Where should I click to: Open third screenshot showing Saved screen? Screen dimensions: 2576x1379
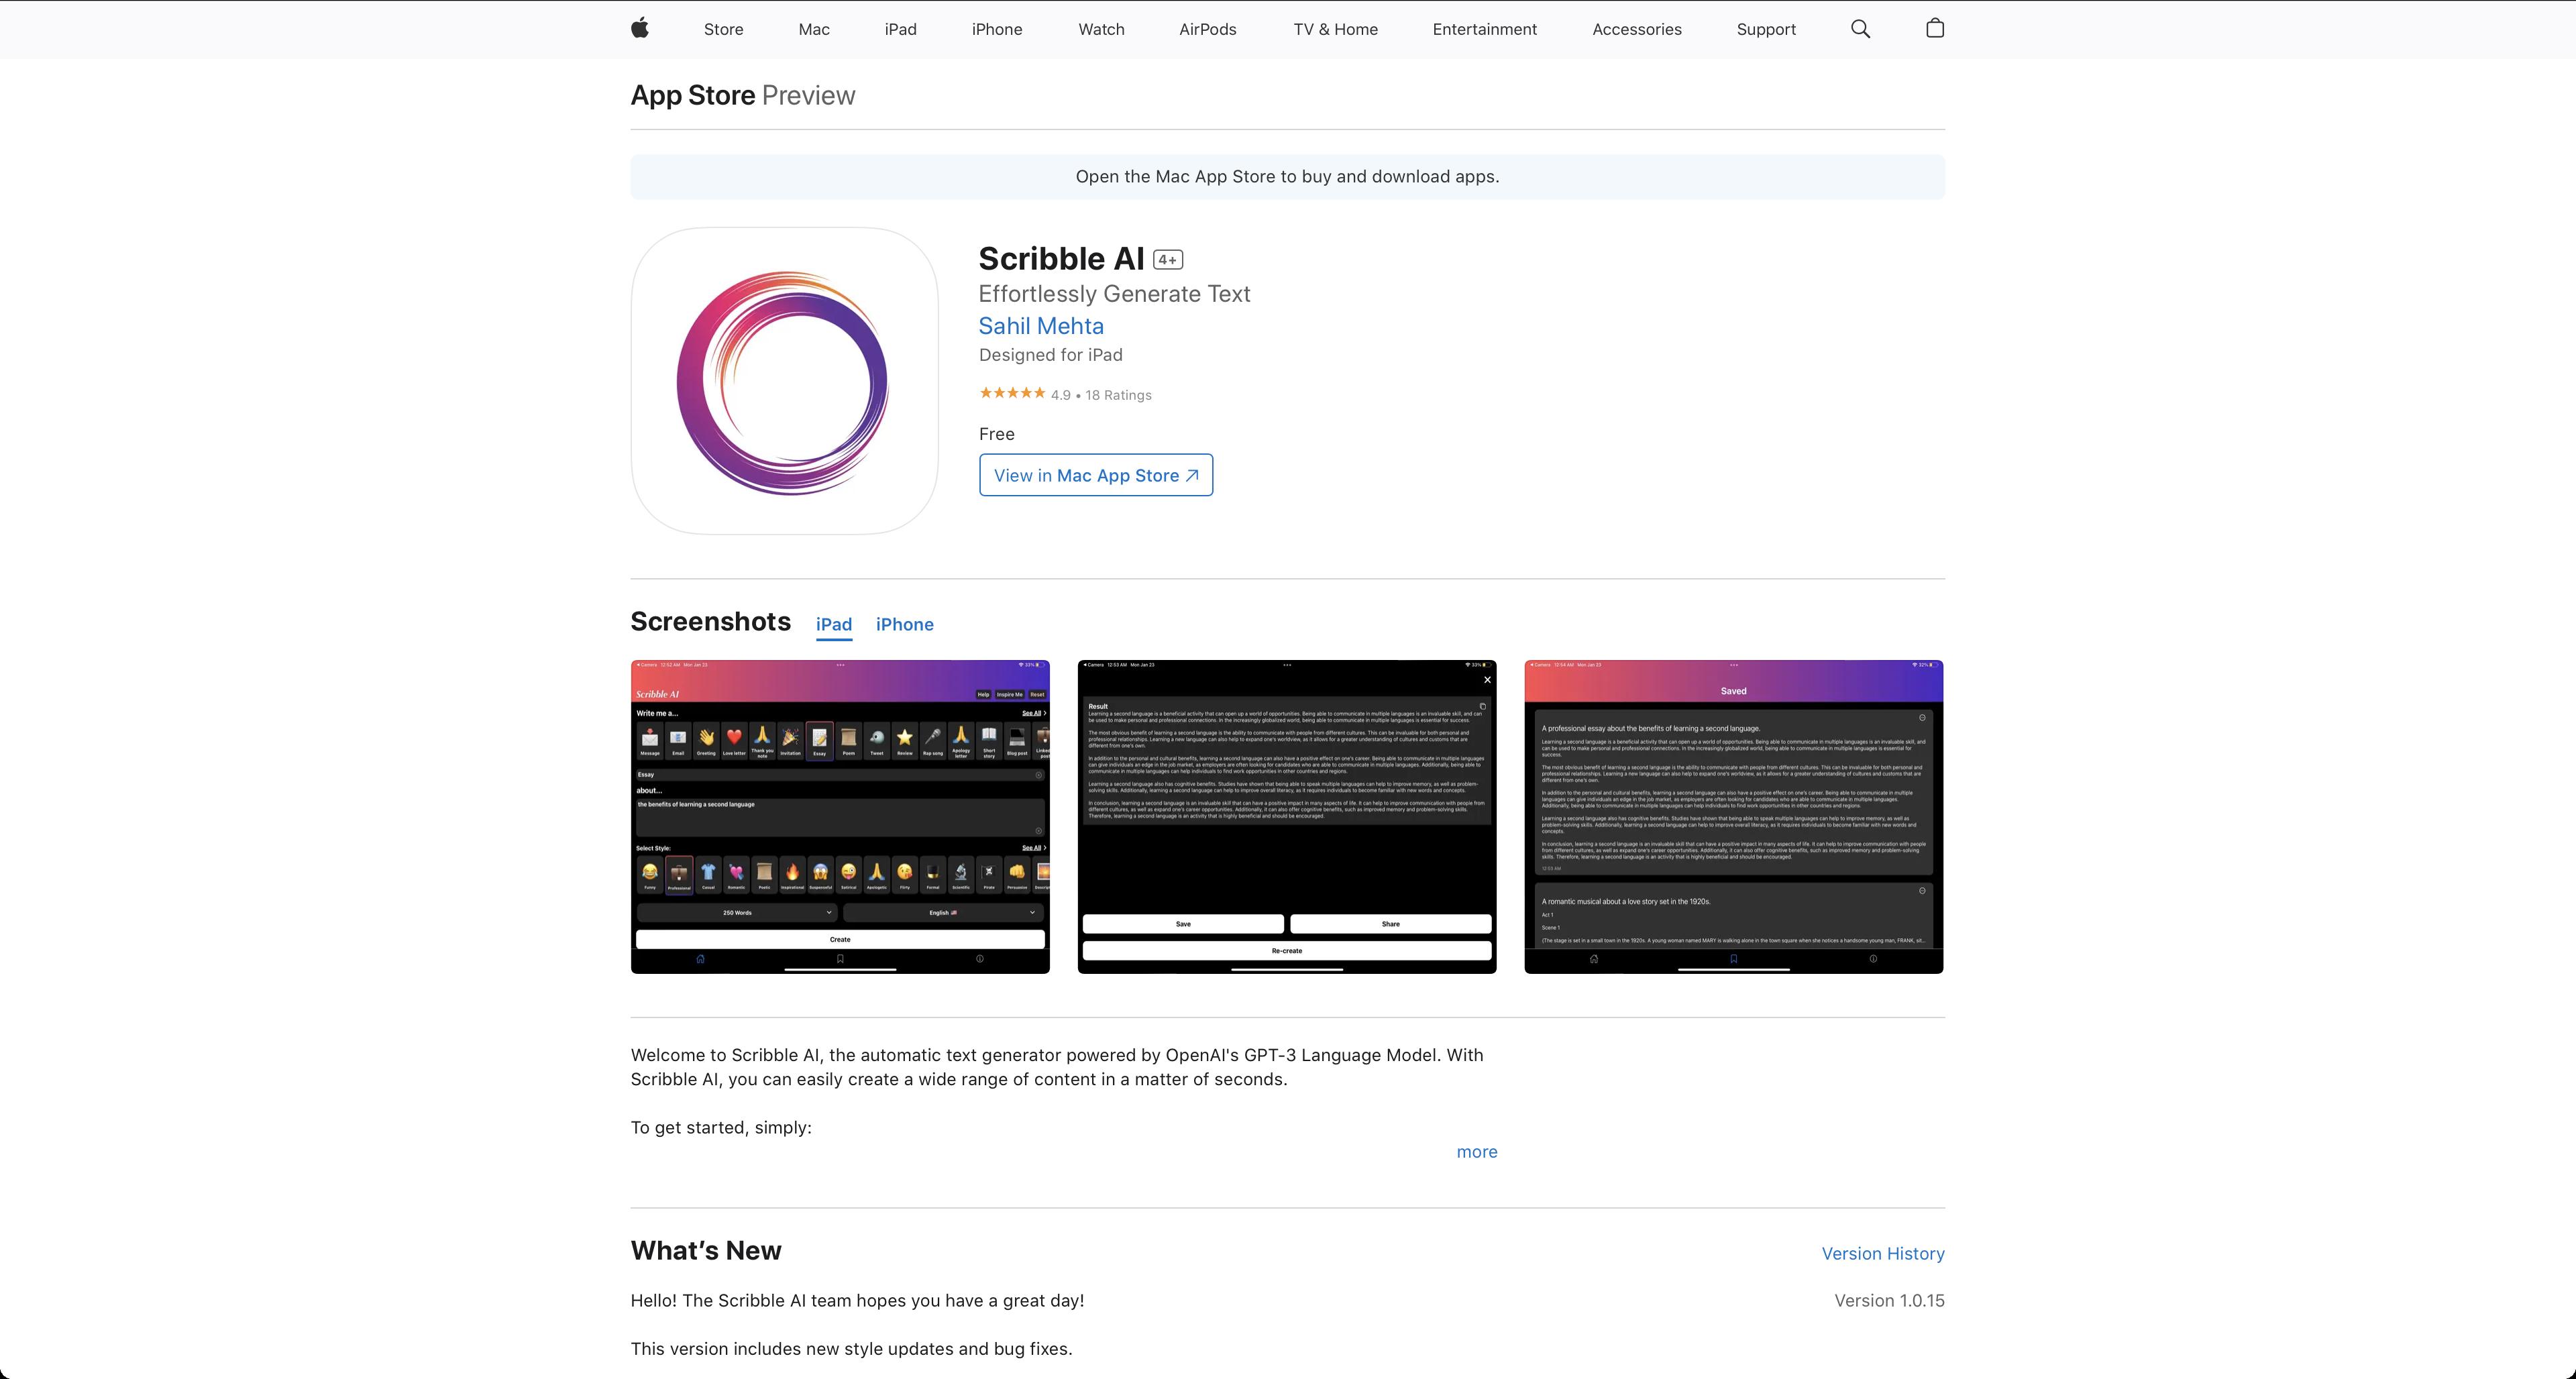[1733, 816]
